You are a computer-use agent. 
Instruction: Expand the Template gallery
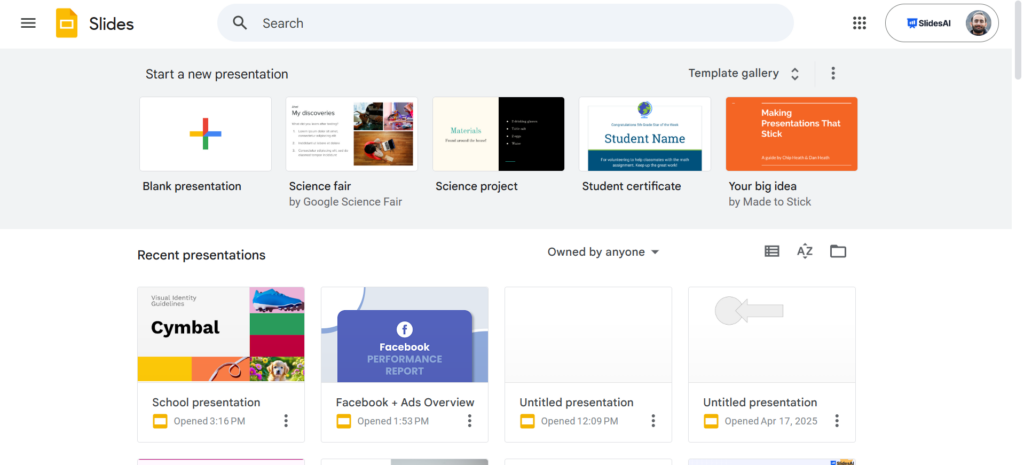point(743,74)
